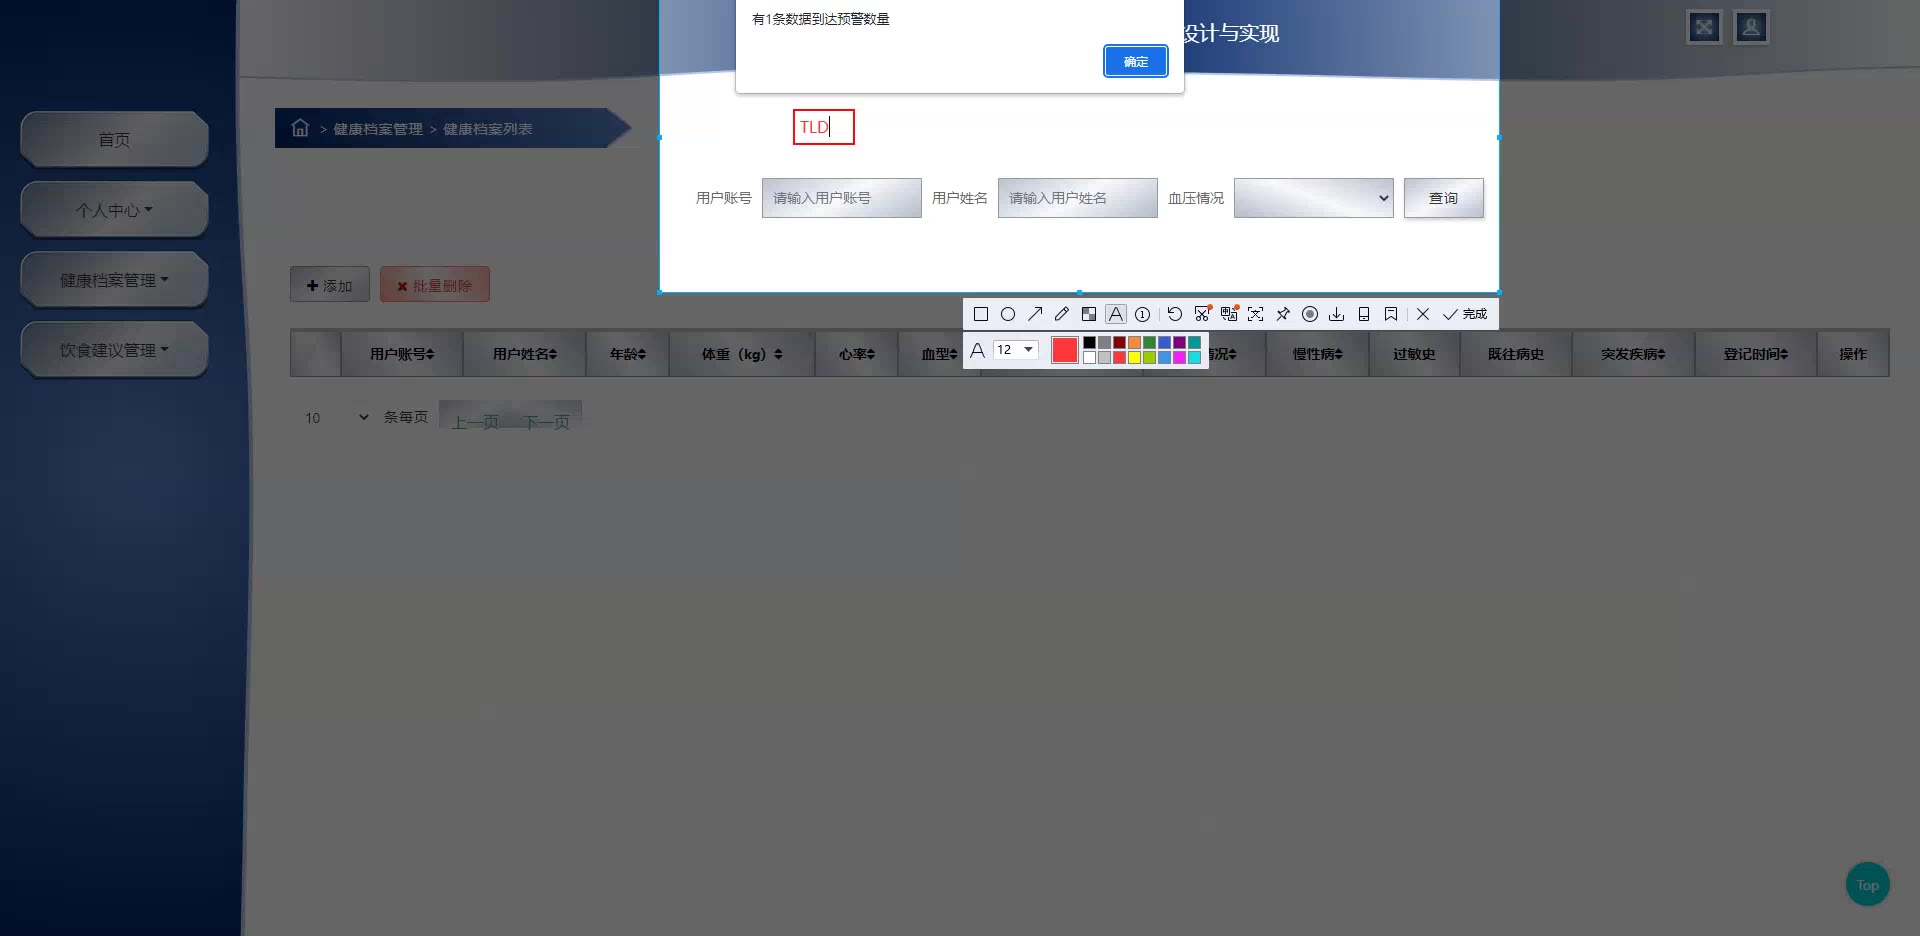
Task: Click the 下一页 next page link
Action: coord(546,422)
